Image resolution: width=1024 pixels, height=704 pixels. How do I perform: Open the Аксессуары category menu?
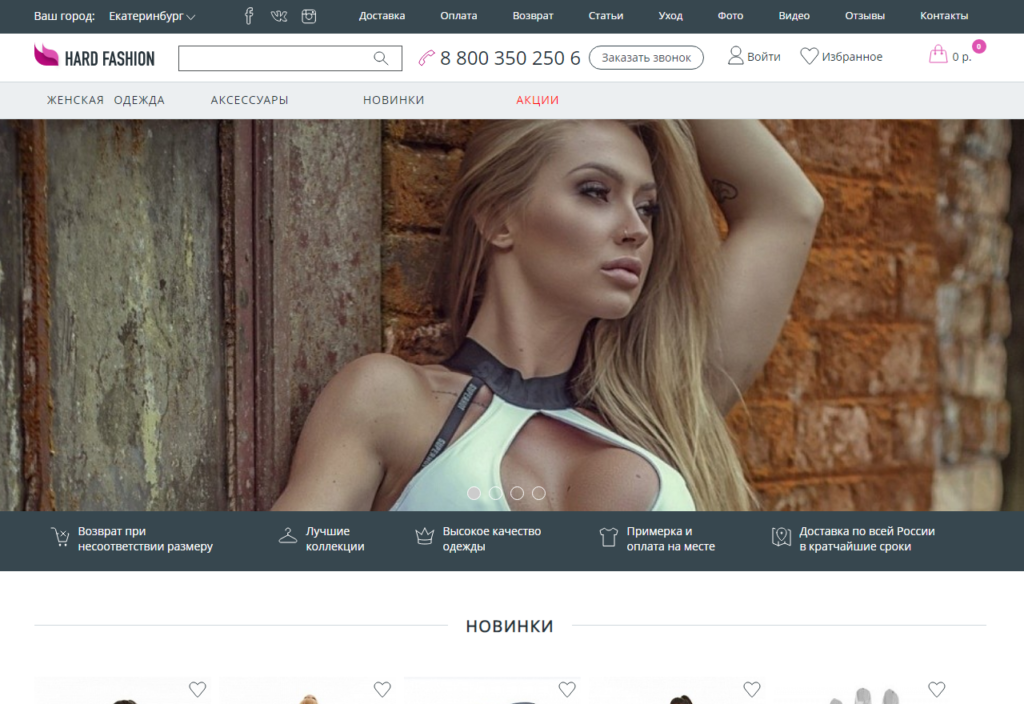click(249, 100)
